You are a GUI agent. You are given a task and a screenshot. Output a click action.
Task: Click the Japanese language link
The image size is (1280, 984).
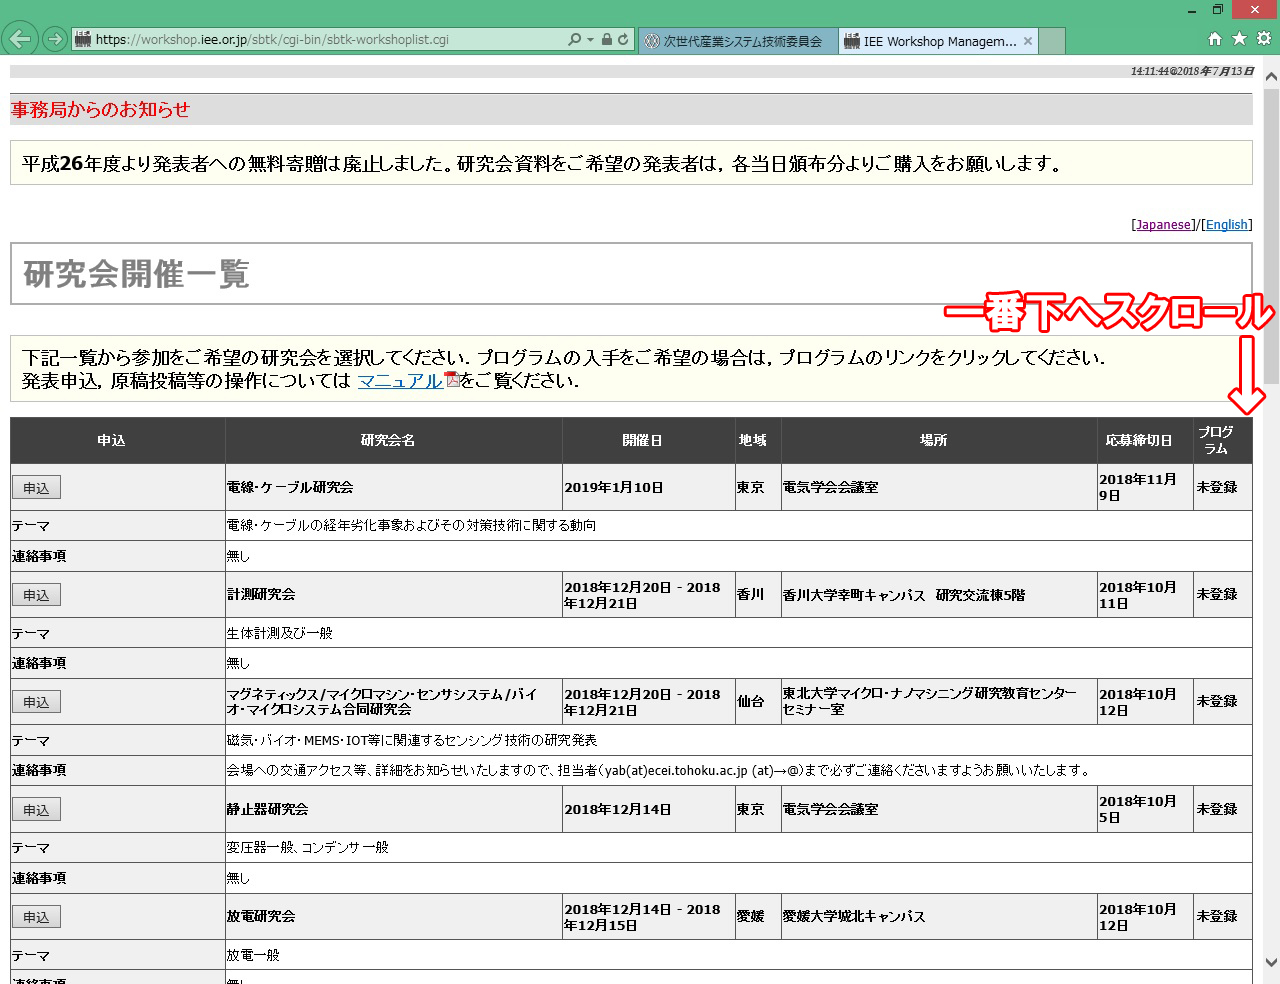click(1163, 225)
